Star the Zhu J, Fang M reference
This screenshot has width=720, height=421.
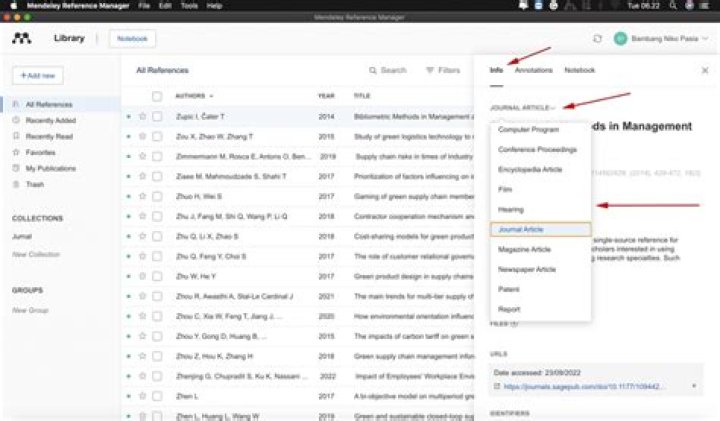pos(142,216)
